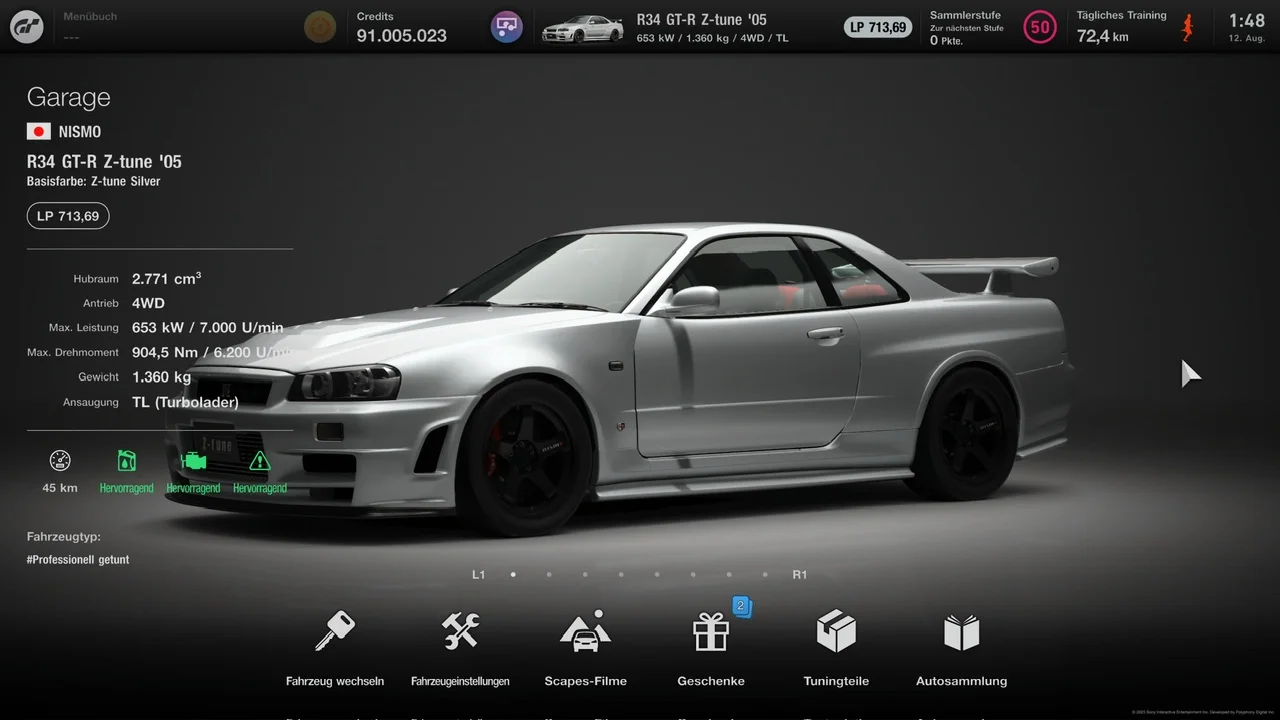The height and width of the screenshot is (720, 1280).
Task: Open the purple garage car icon
Action: [x=507, y=27]
